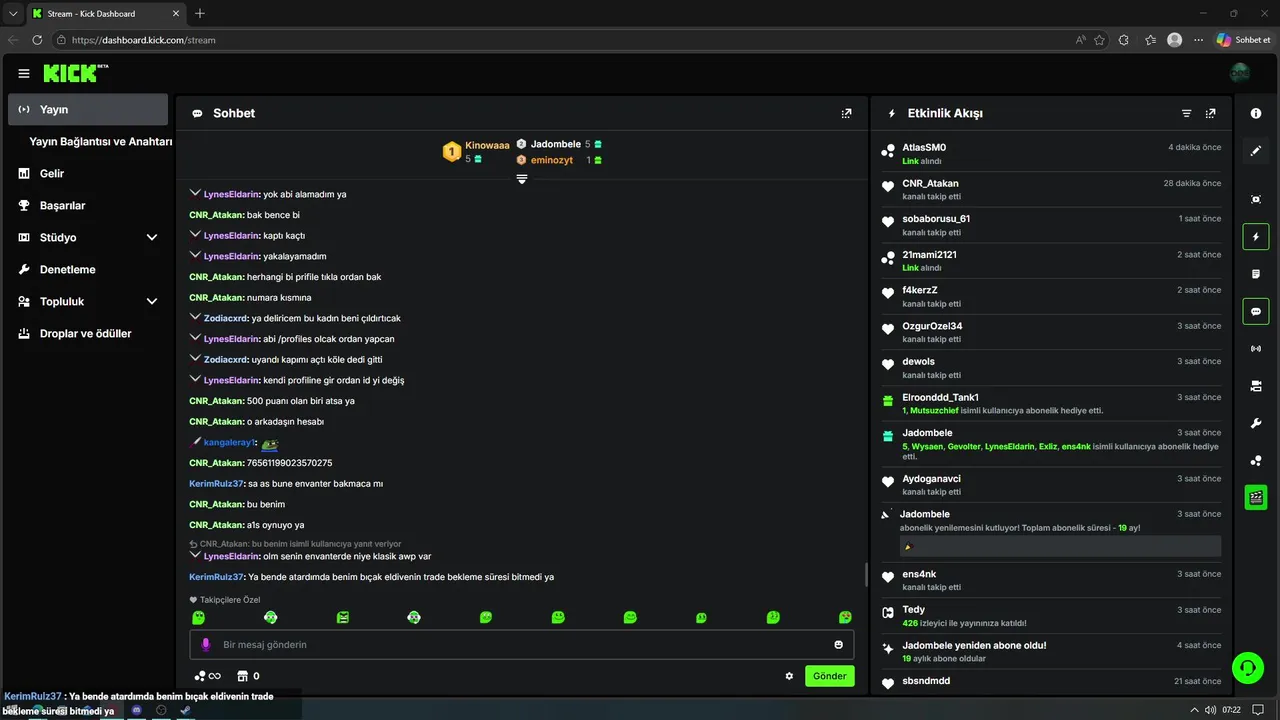
Task: Open the screen capture icon in right sidebar
Action: coord(1256,199)
